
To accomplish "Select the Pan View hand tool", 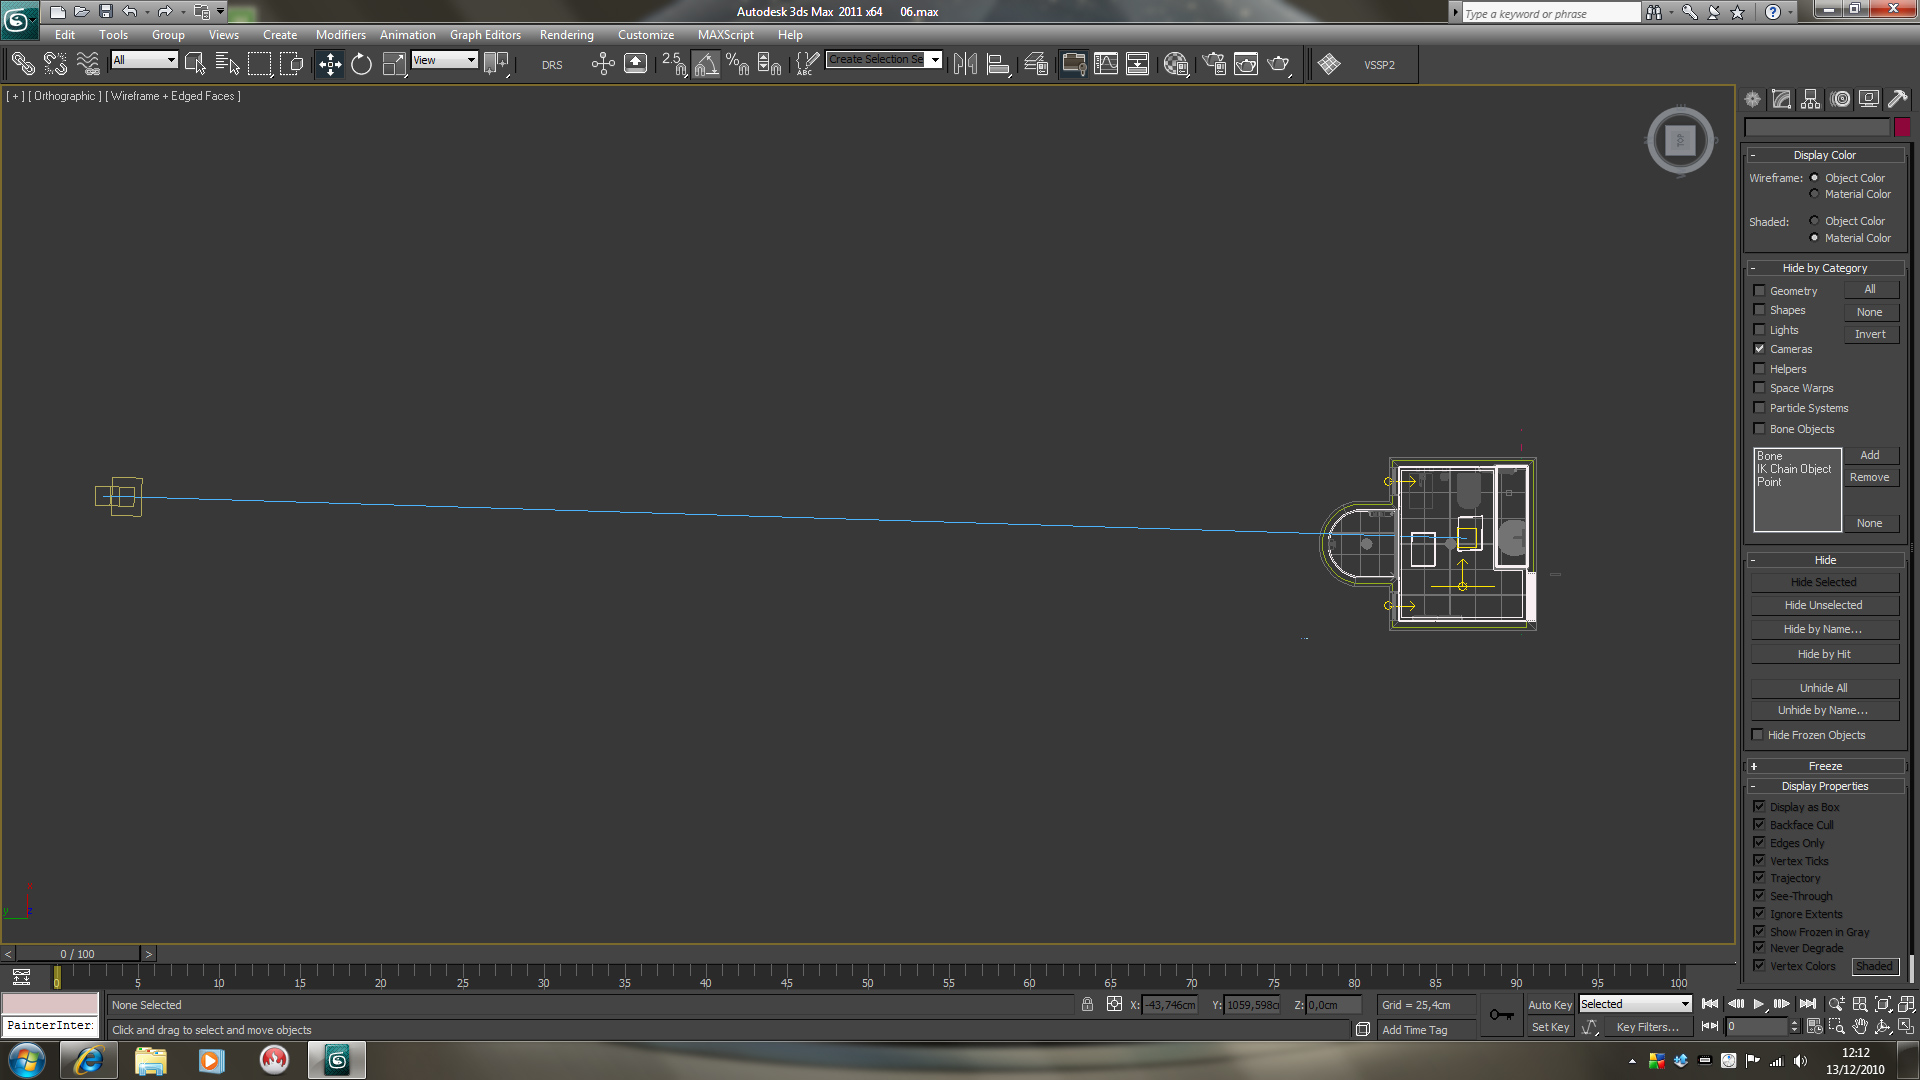I will coord(1860,1026).
